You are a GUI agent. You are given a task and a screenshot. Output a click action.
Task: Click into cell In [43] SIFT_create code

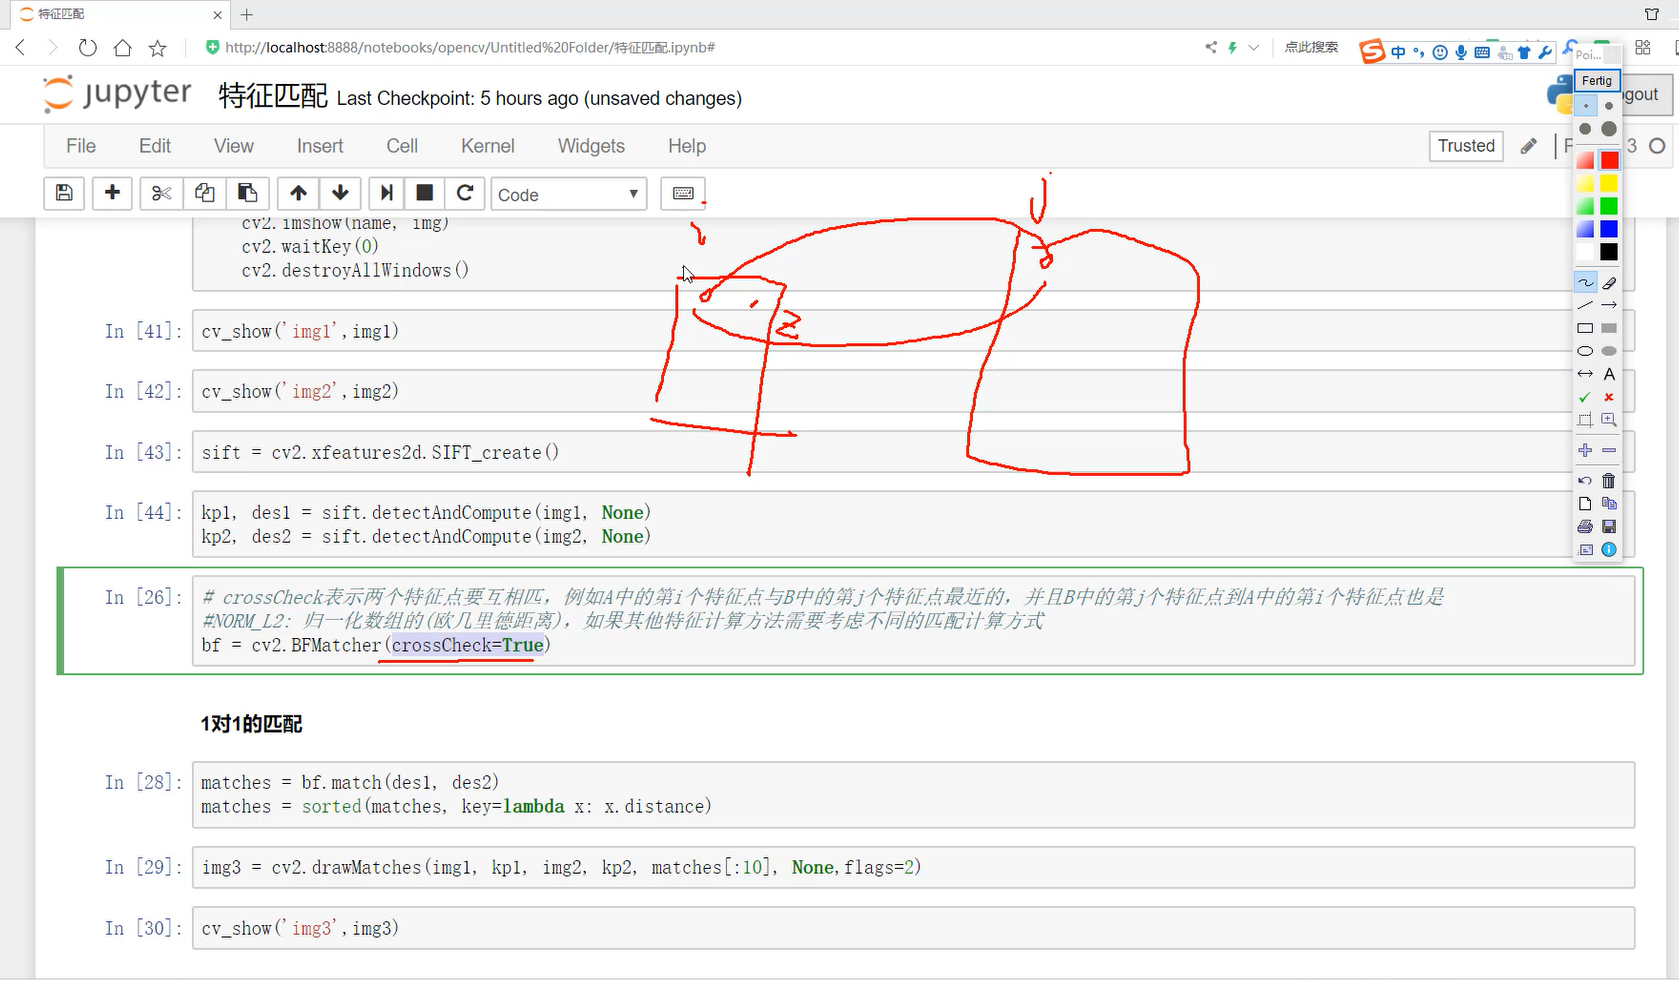(x=913, y=452)
